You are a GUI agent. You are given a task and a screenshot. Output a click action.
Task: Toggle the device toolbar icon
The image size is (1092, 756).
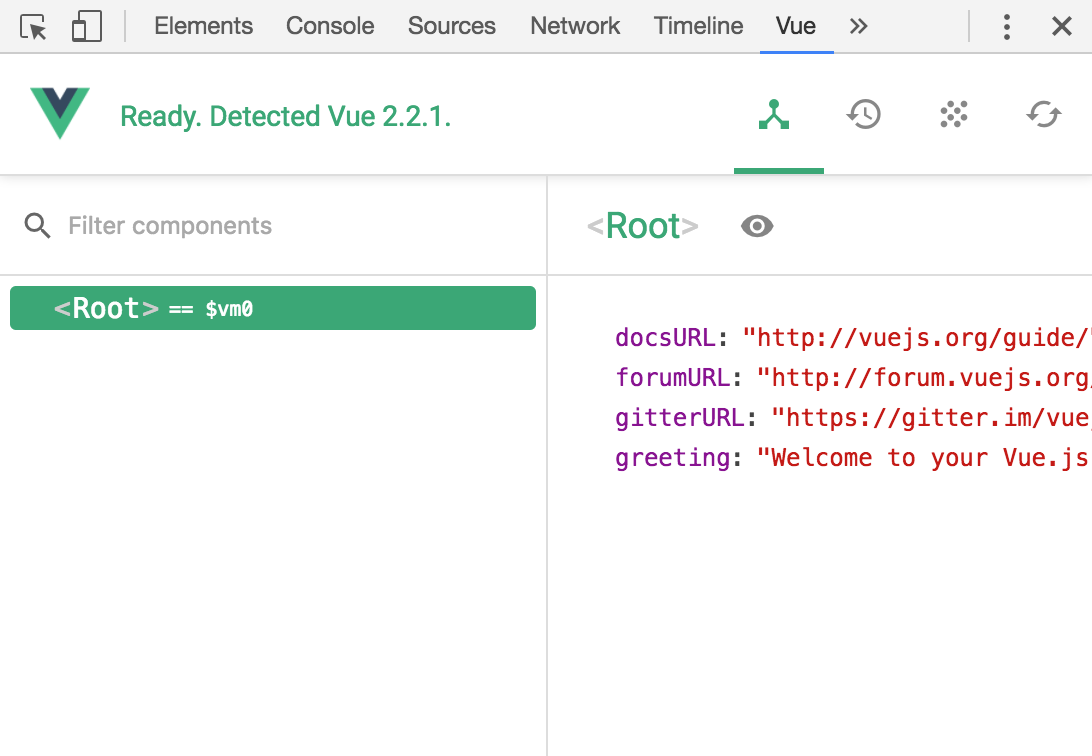[87, 27]
